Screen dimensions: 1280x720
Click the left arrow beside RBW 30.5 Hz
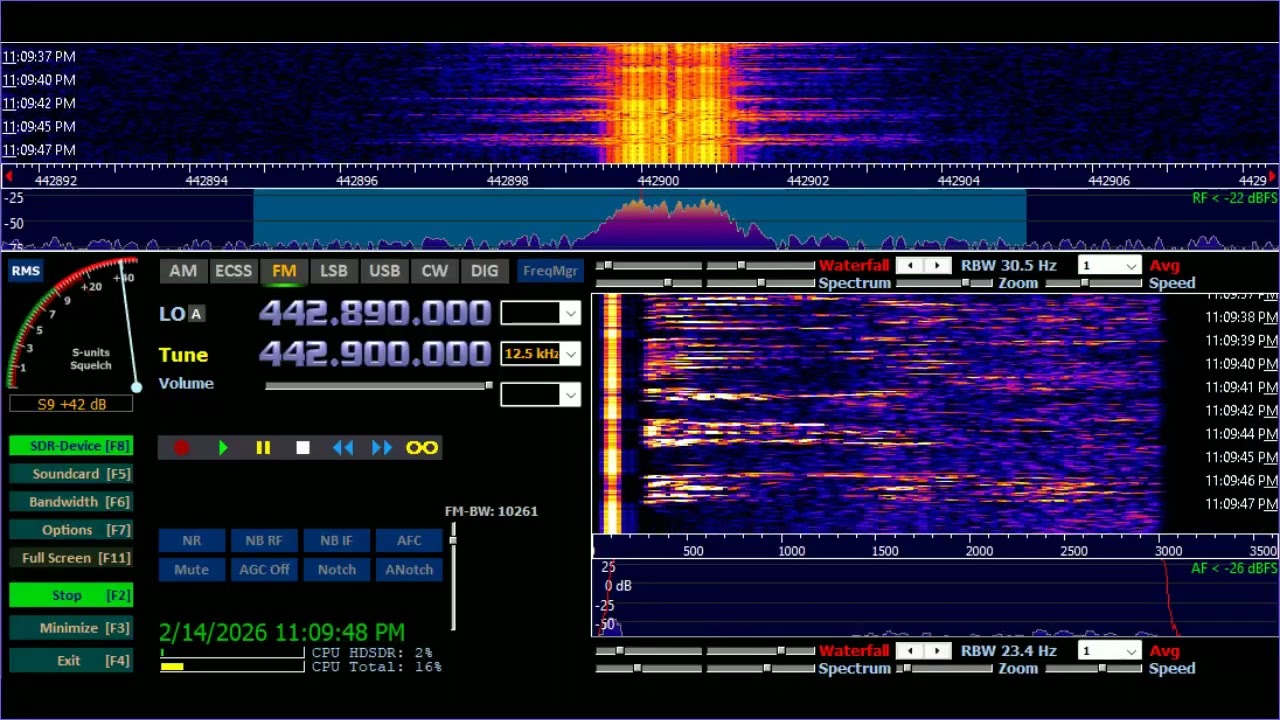pyautogui.click(x=910, y=266)
